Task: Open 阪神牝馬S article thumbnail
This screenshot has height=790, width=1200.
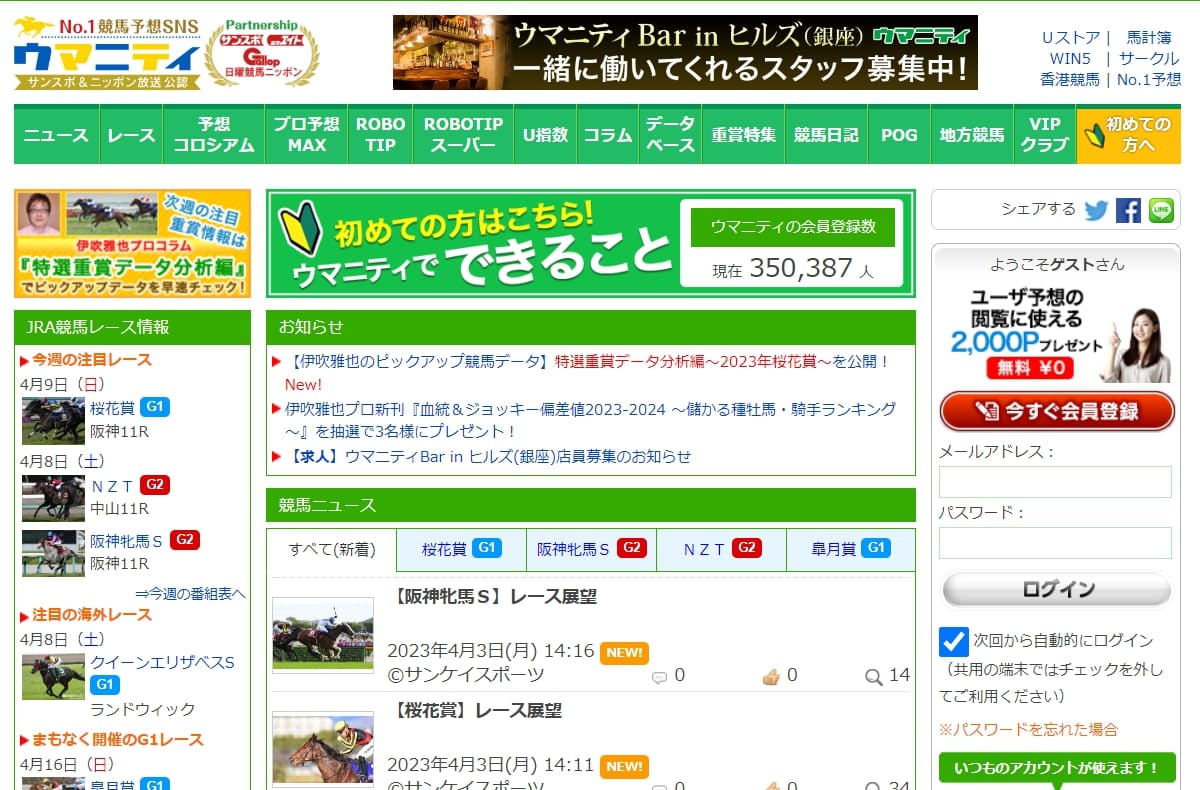Action: [x=323, y=635]
